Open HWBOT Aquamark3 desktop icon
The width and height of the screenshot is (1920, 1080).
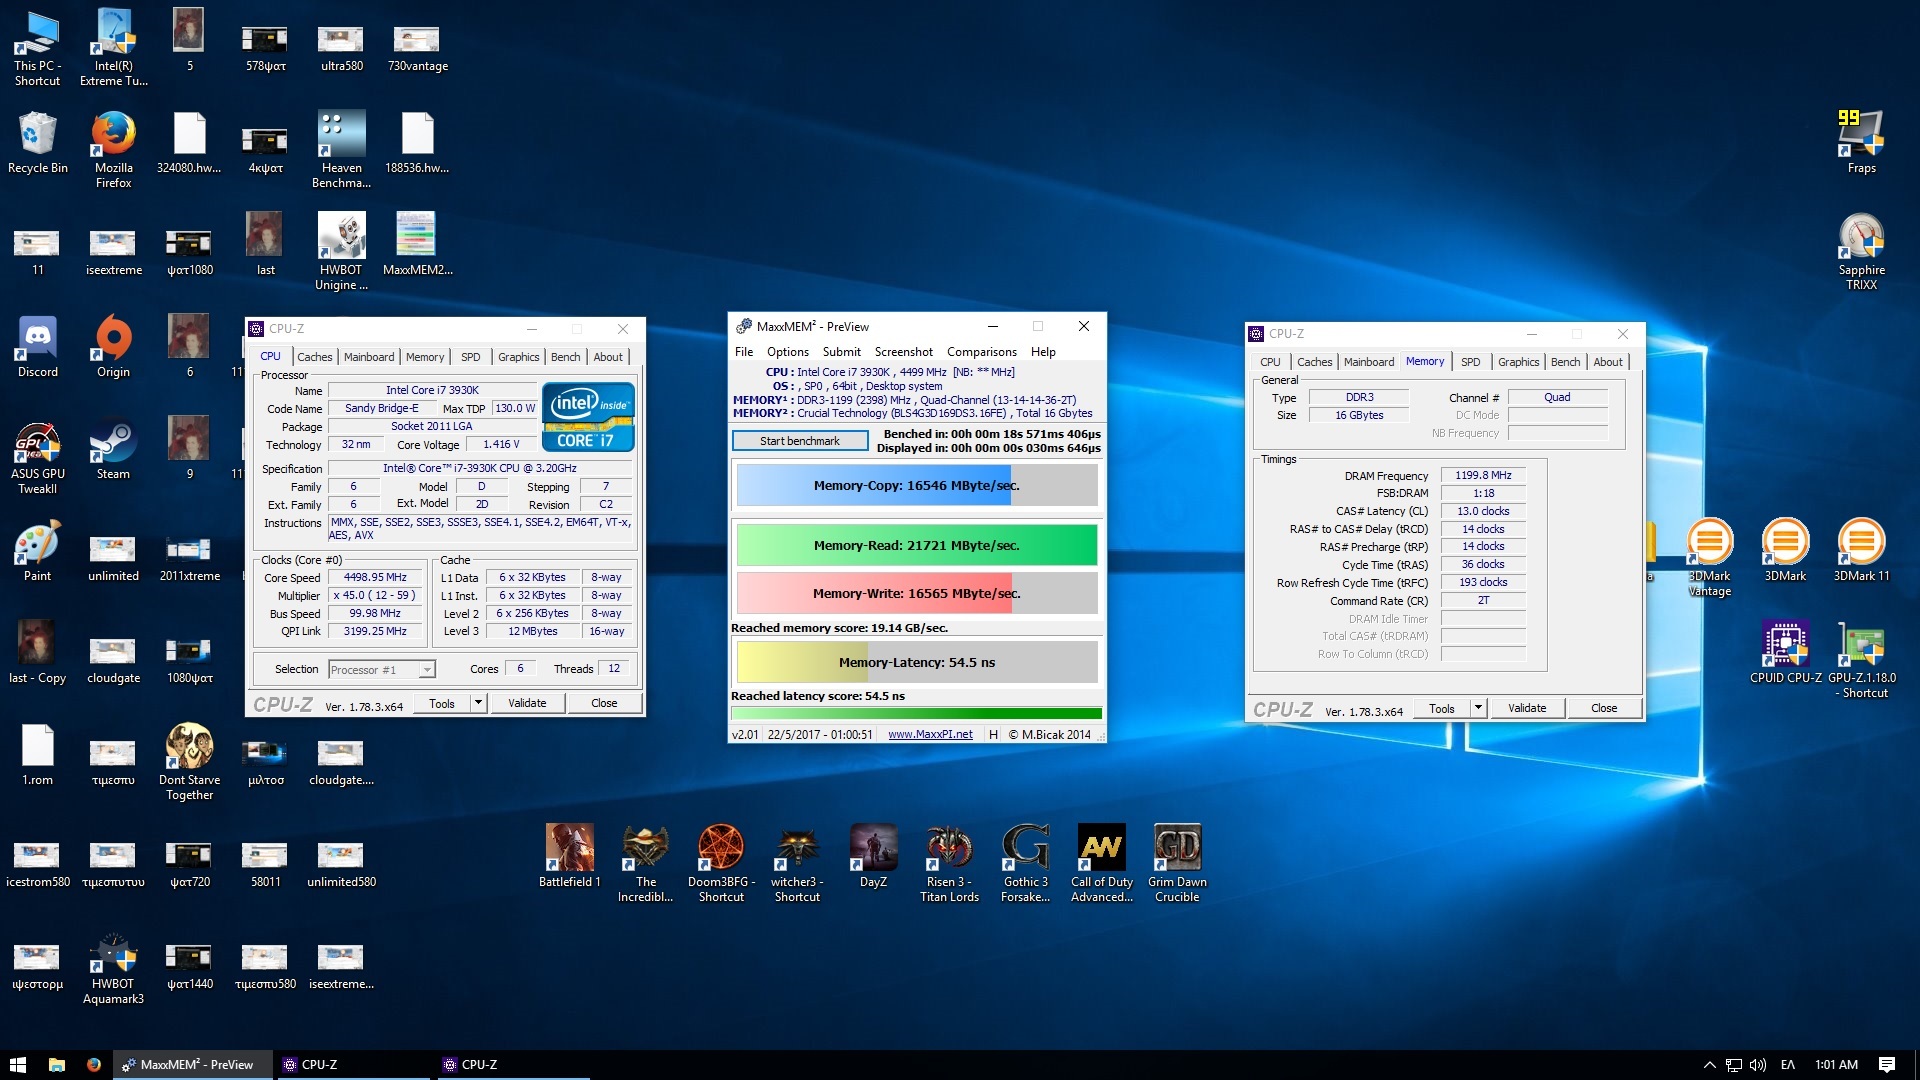(x=113, y=969)
